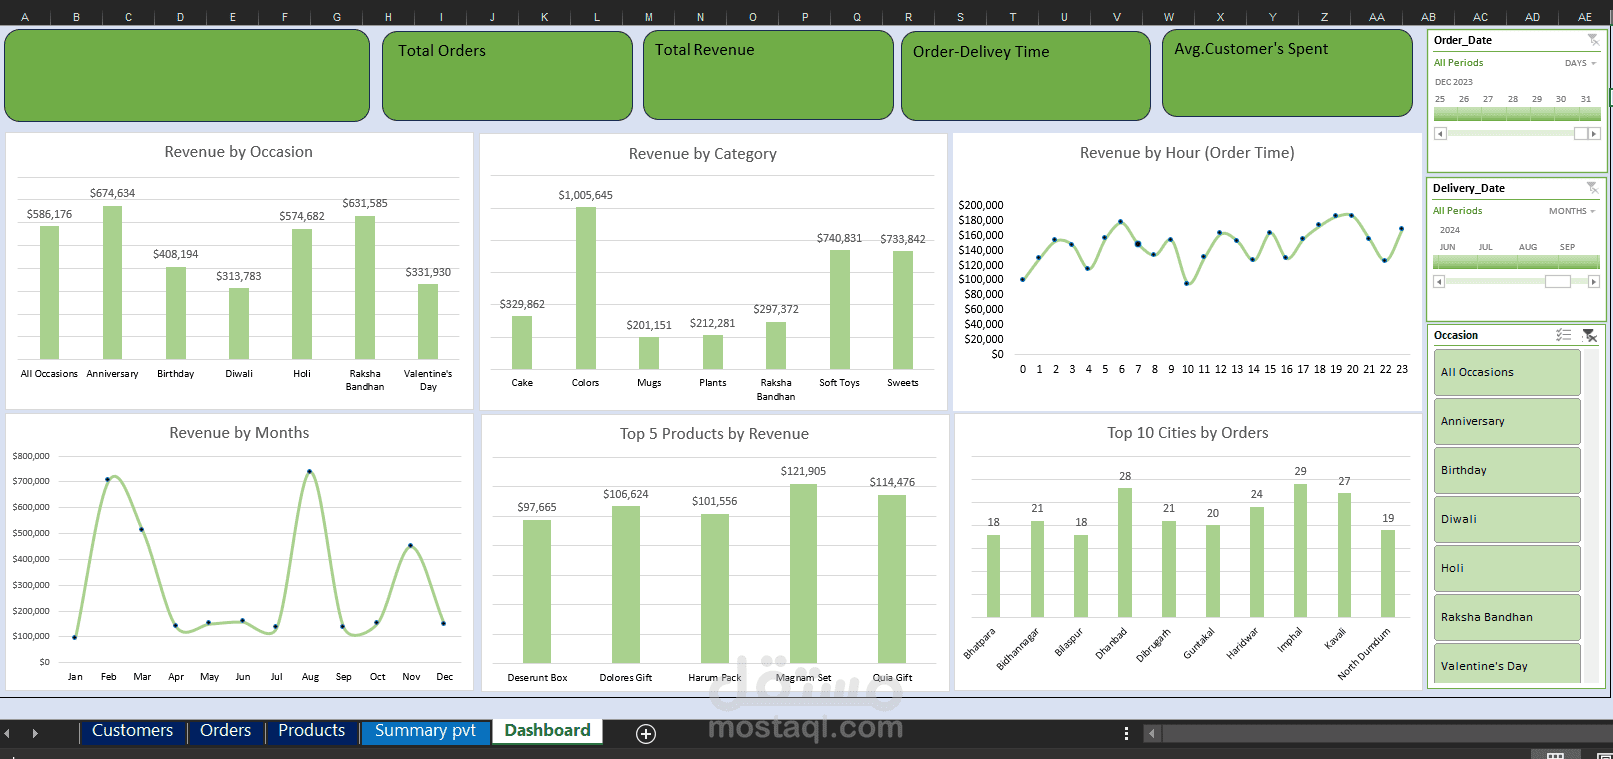Clear the filter on the Order_Date timeline
This screenshot has width=1613, height=759.
coord(1593,40)
